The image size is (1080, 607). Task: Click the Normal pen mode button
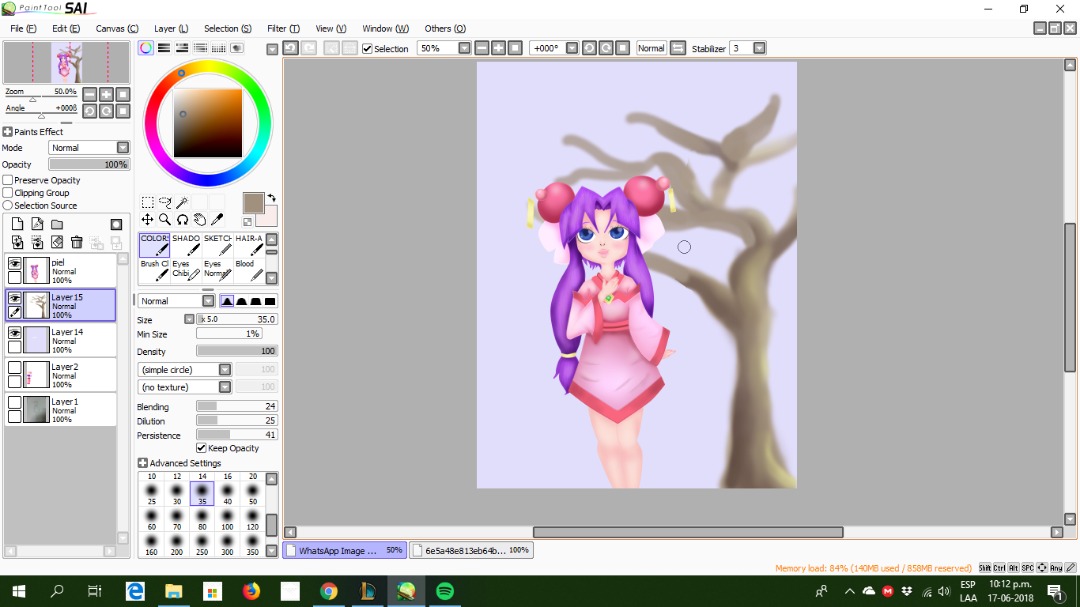click(651, 48)
